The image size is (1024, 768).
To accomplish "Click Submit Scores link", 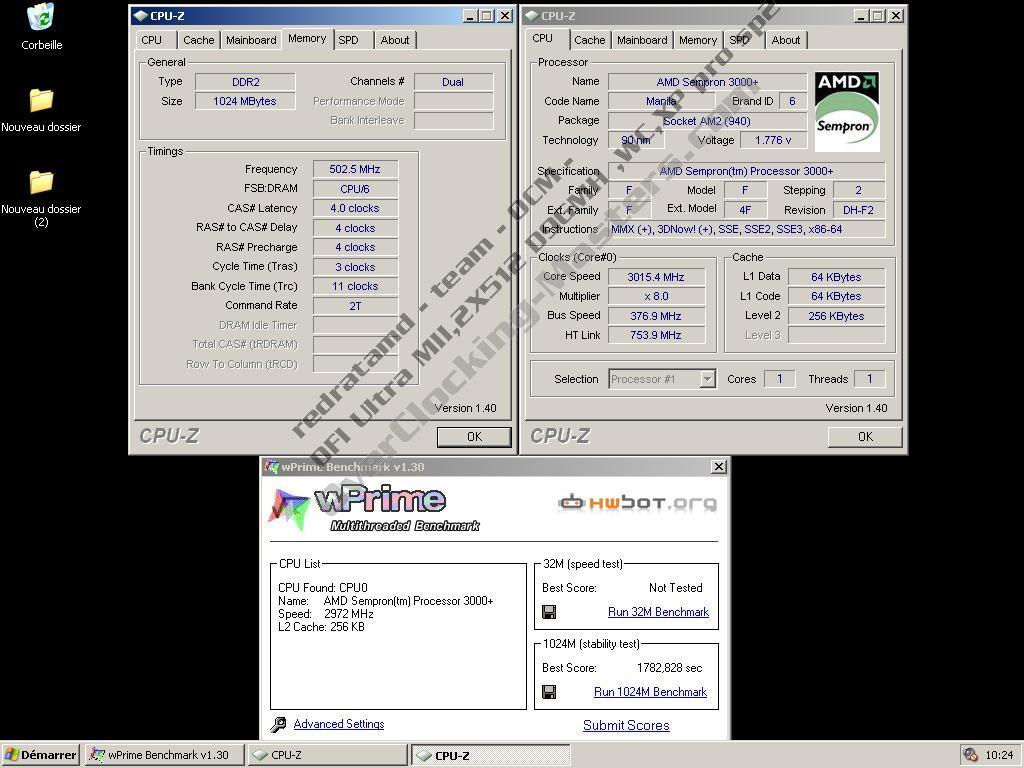I will pyautogui.click(x=626, y=726).
